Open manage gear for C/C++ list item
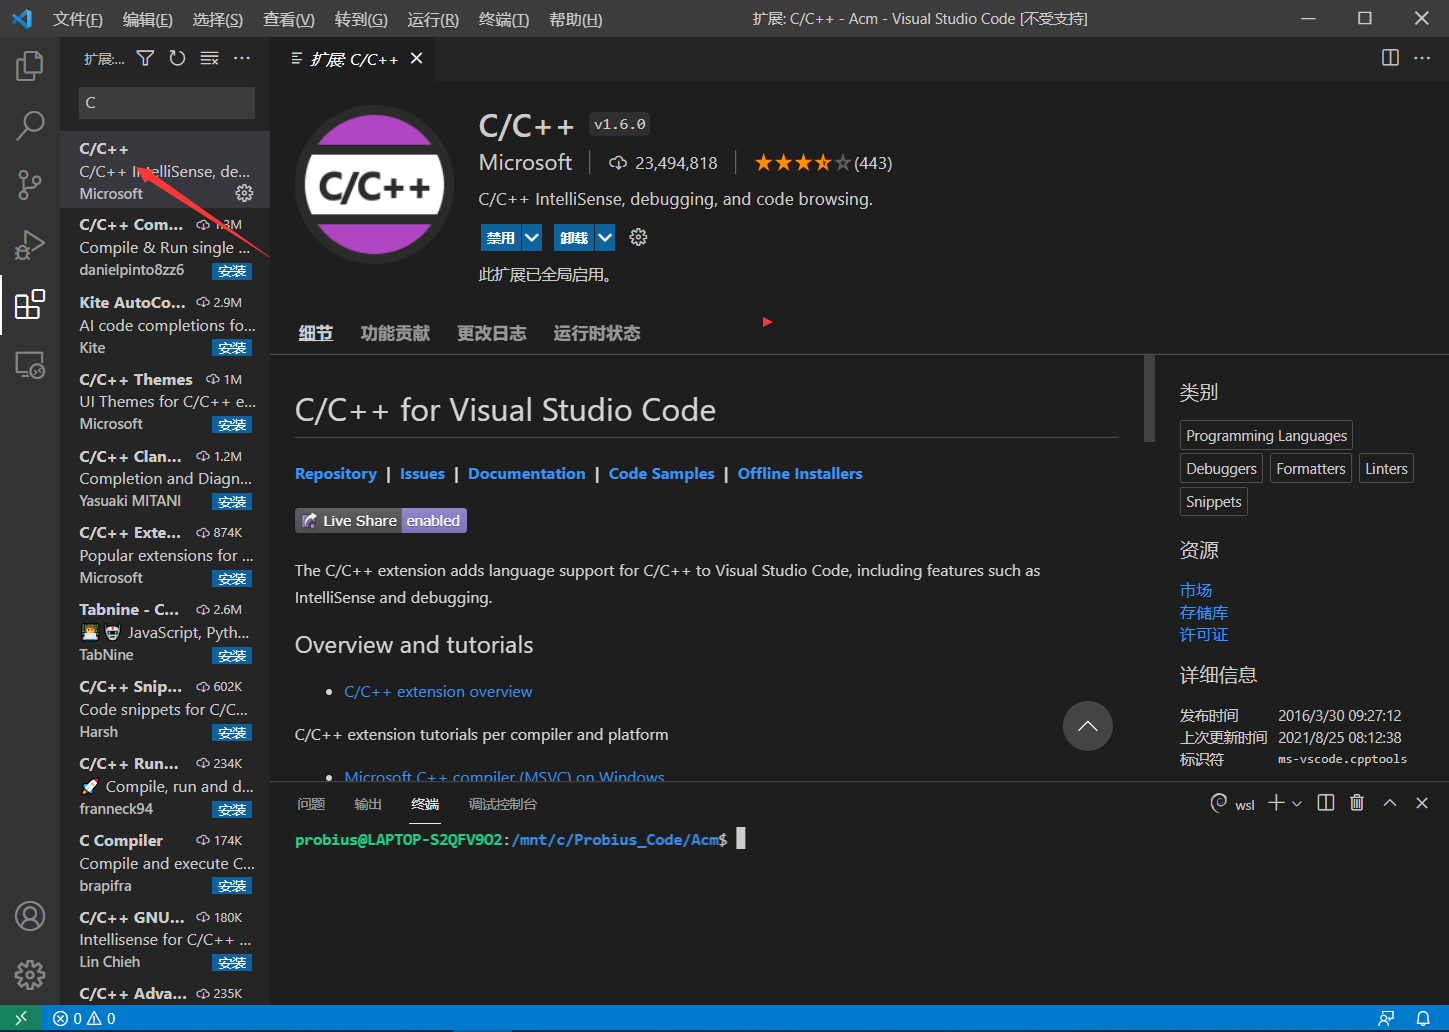 [244, 193]
